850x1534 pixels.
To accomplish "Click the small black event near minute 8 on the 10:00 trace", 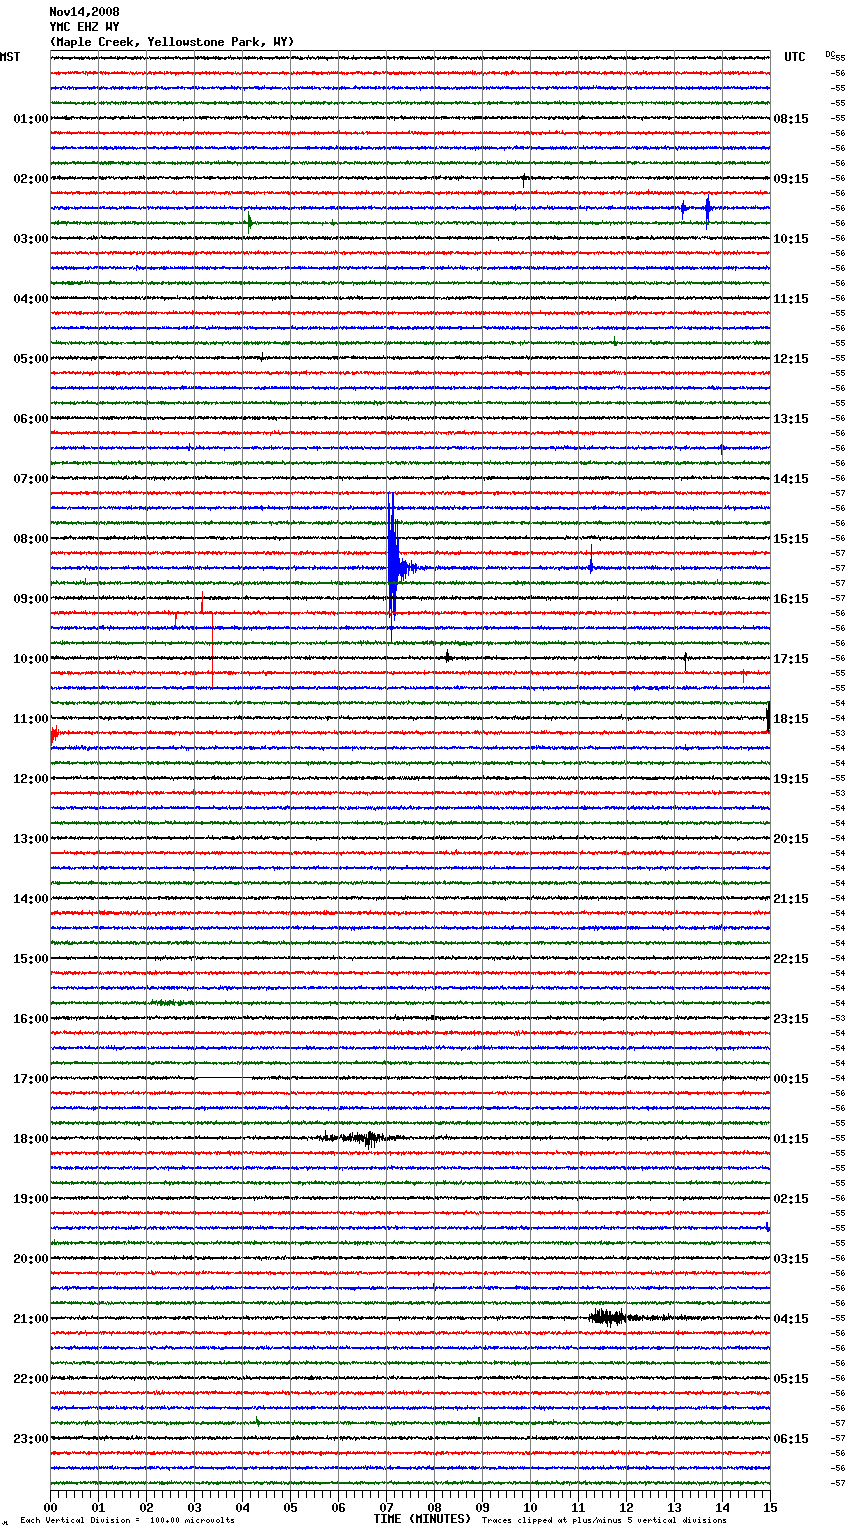I will (x=447, y=657).
